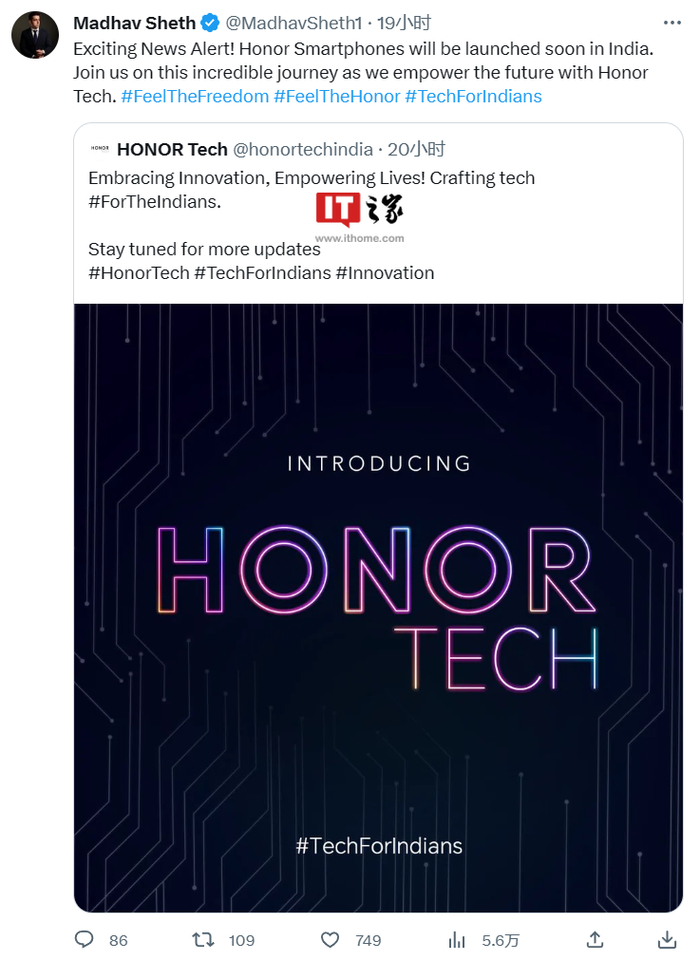Open the @honortechindia handle
The image size is (700, 956).
coord(303,150)
